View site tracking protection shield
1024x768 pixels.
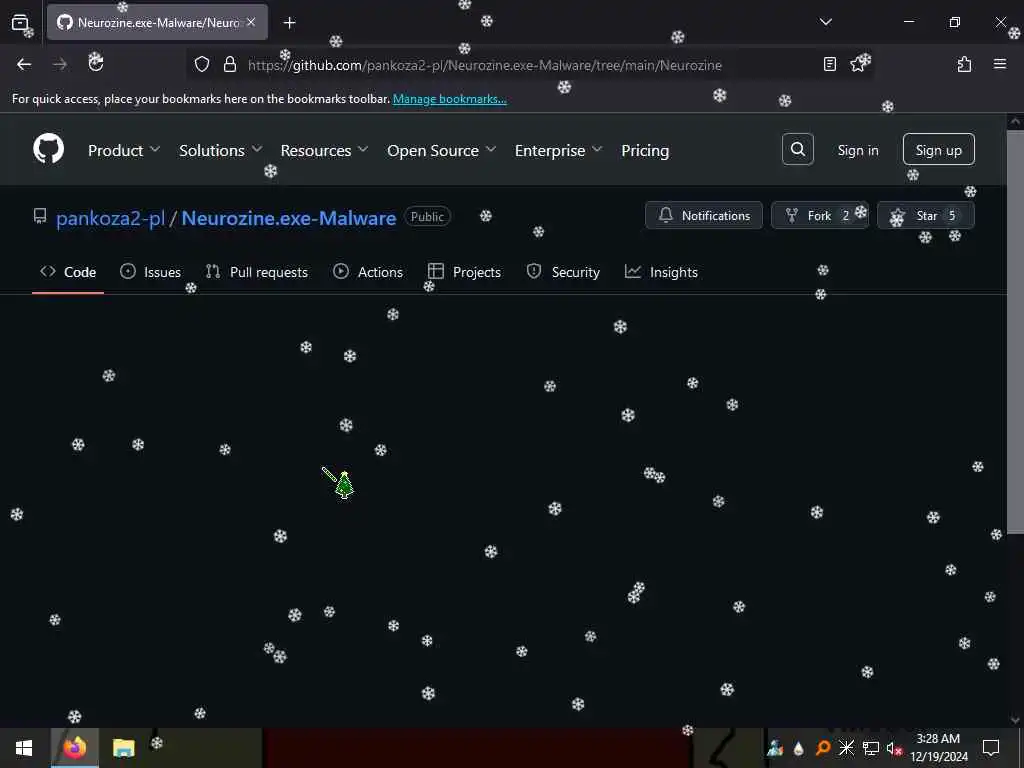[x=202, y=64]
